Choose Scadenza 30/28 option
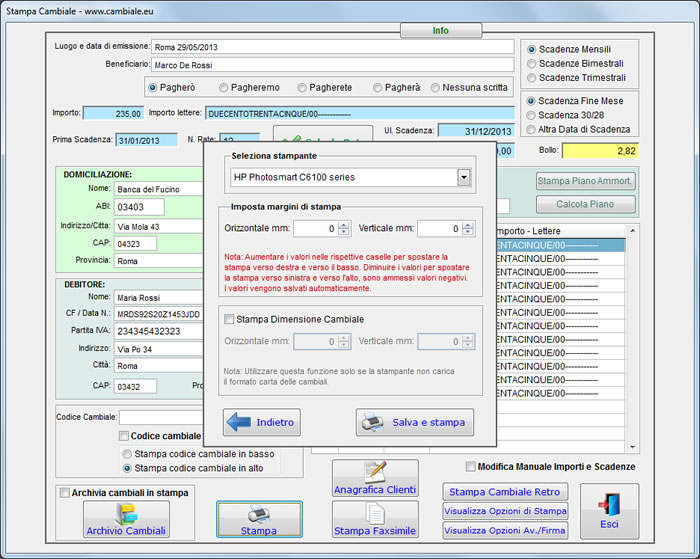The width and height of the screenshot is (700, 559). click(x=531, y=116)
